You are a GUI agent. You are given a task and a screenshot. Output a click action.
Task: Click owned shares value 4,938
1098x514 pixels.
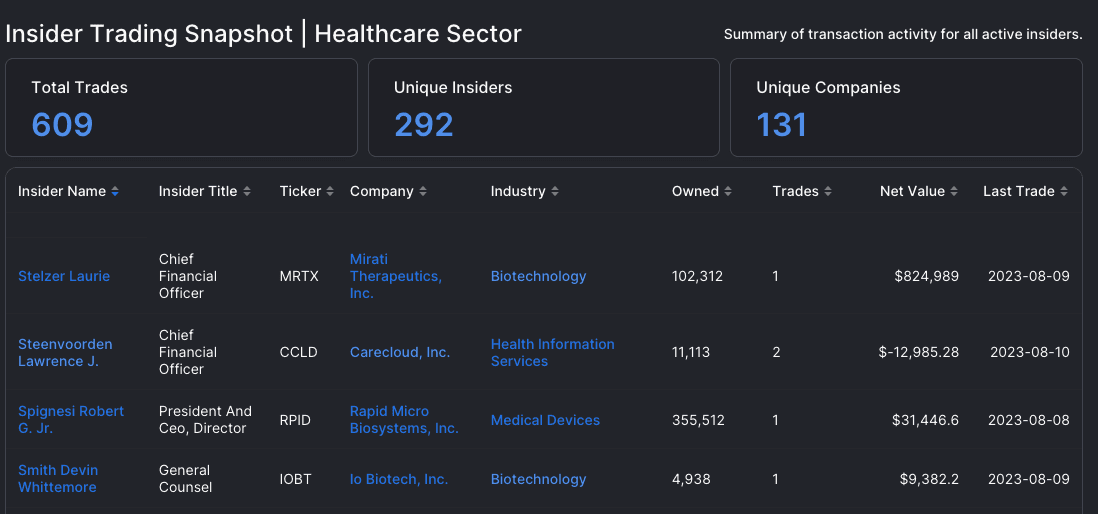pyautogui.click(x=691, y=479)
